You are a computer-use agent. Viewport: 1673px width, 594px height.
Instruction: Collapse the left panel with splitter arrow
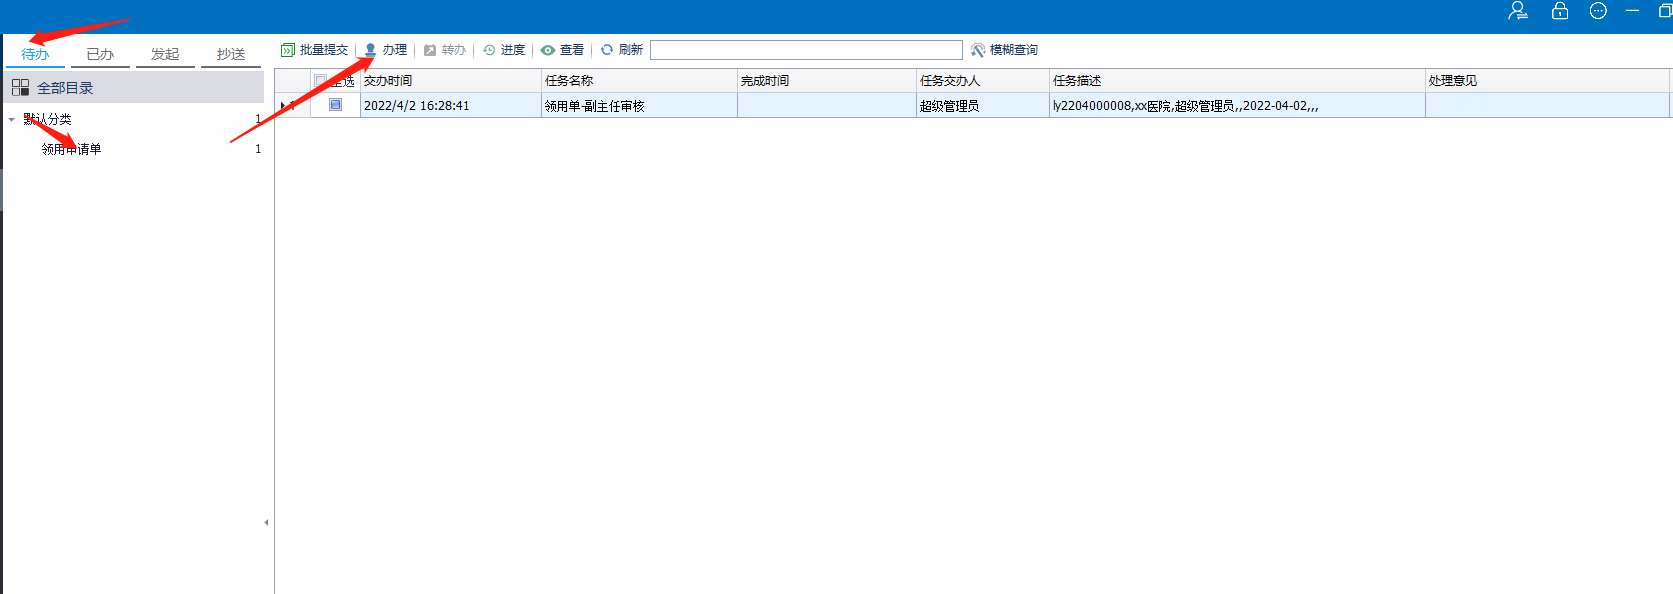pos(266,522)
